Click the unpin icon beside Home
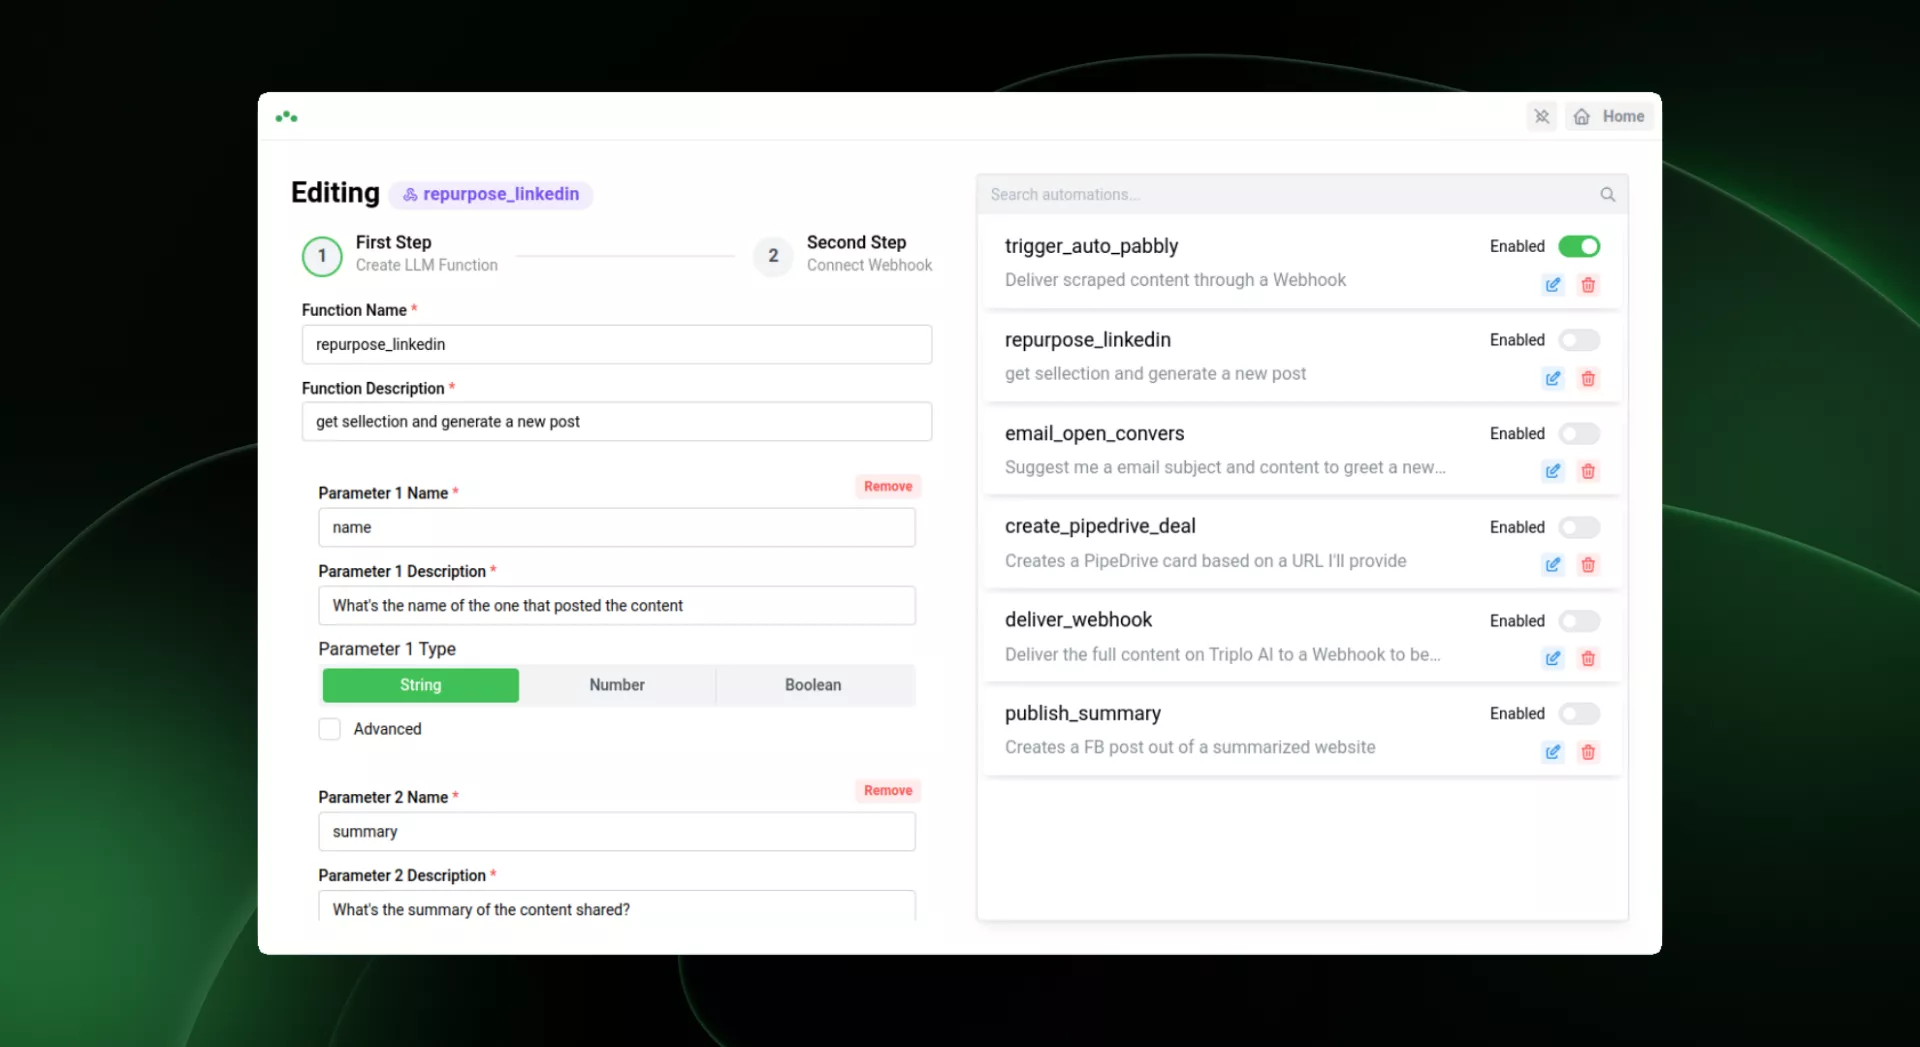Screen dimensions: 1920x1047 (x=1541, y=117)
